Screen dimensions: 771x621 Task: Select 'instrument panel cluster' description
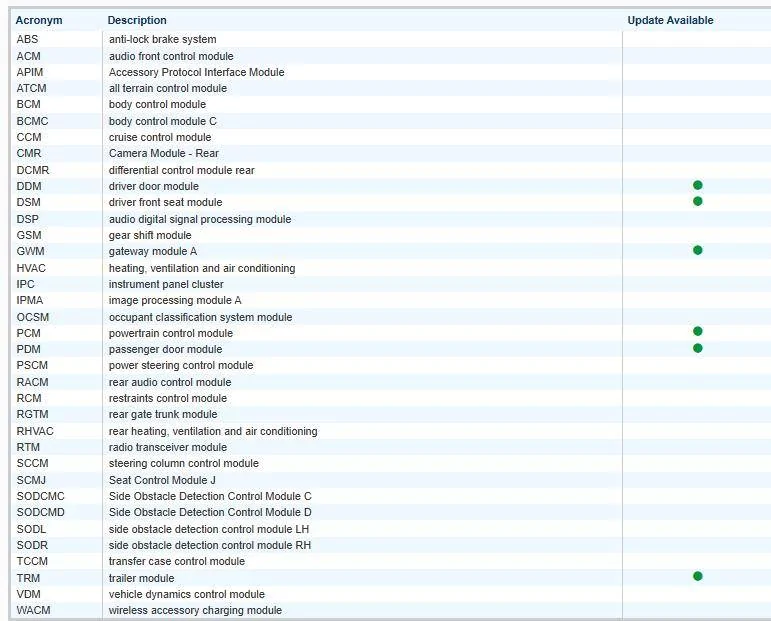(166, 284)
